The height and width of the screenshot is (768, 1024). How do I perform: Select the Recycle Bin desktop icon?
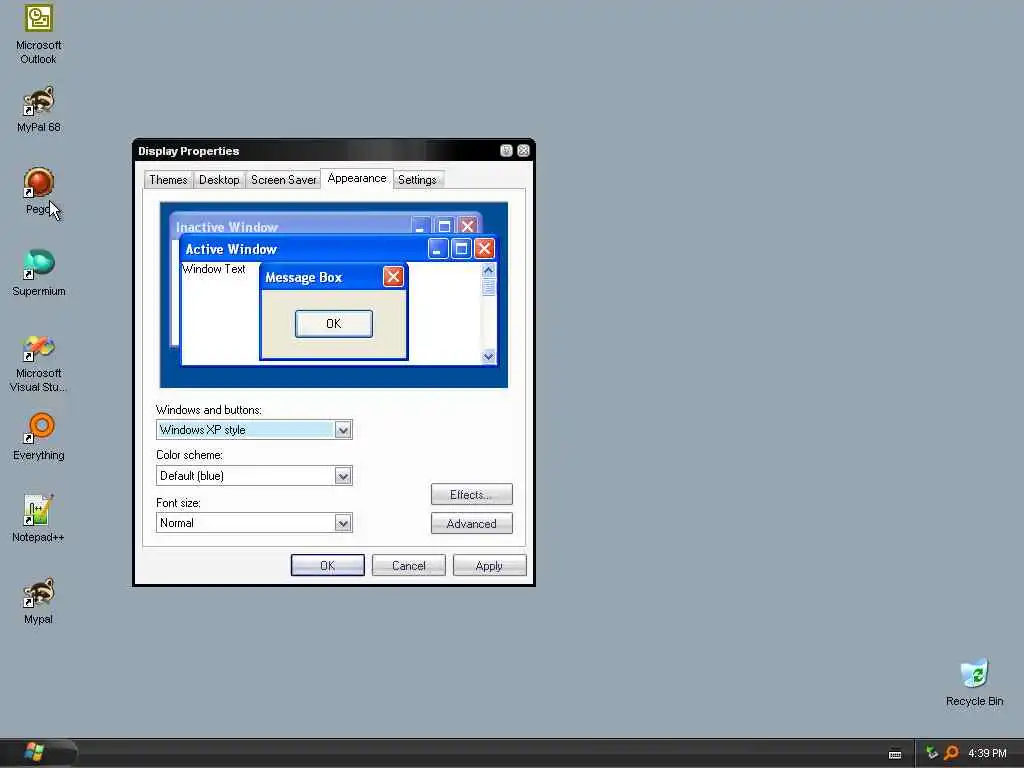coord(974,682)
